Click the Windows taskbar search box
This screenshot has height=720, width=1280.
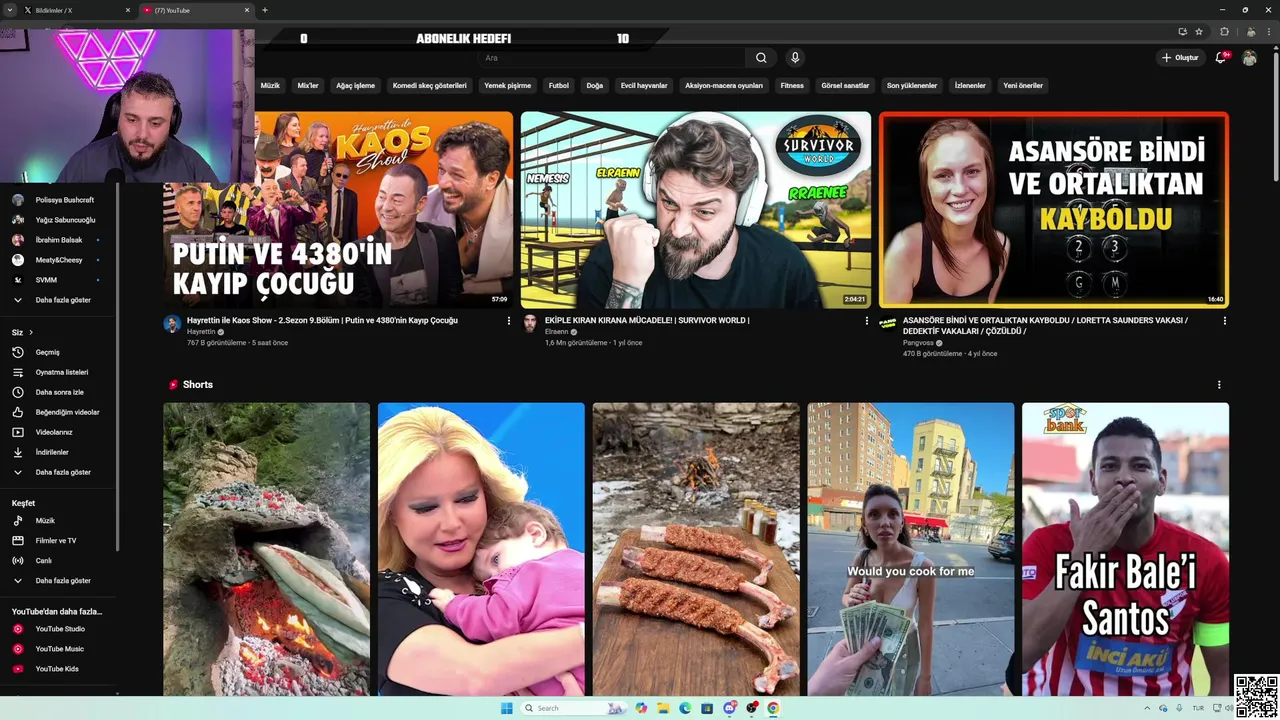coord(574,708)
